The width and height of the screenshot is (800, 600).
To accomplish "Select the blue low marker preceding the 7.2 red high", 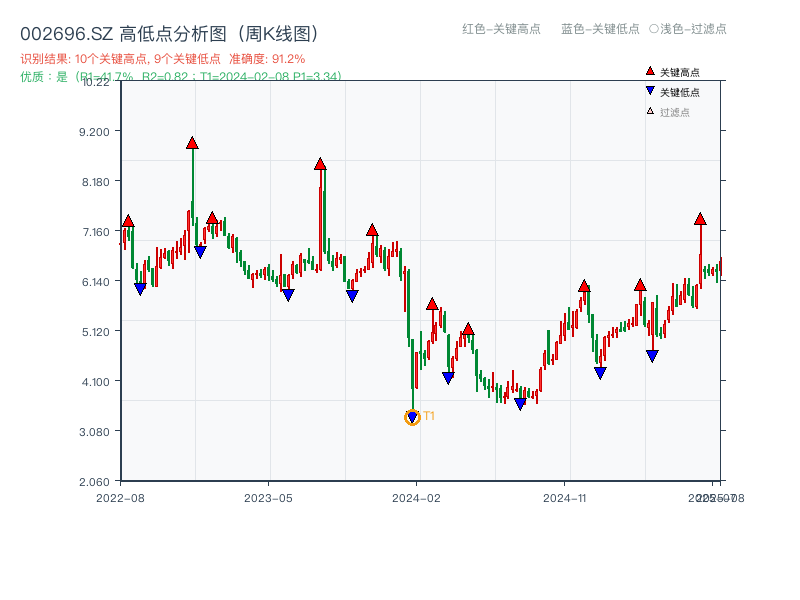I will 352,296.
